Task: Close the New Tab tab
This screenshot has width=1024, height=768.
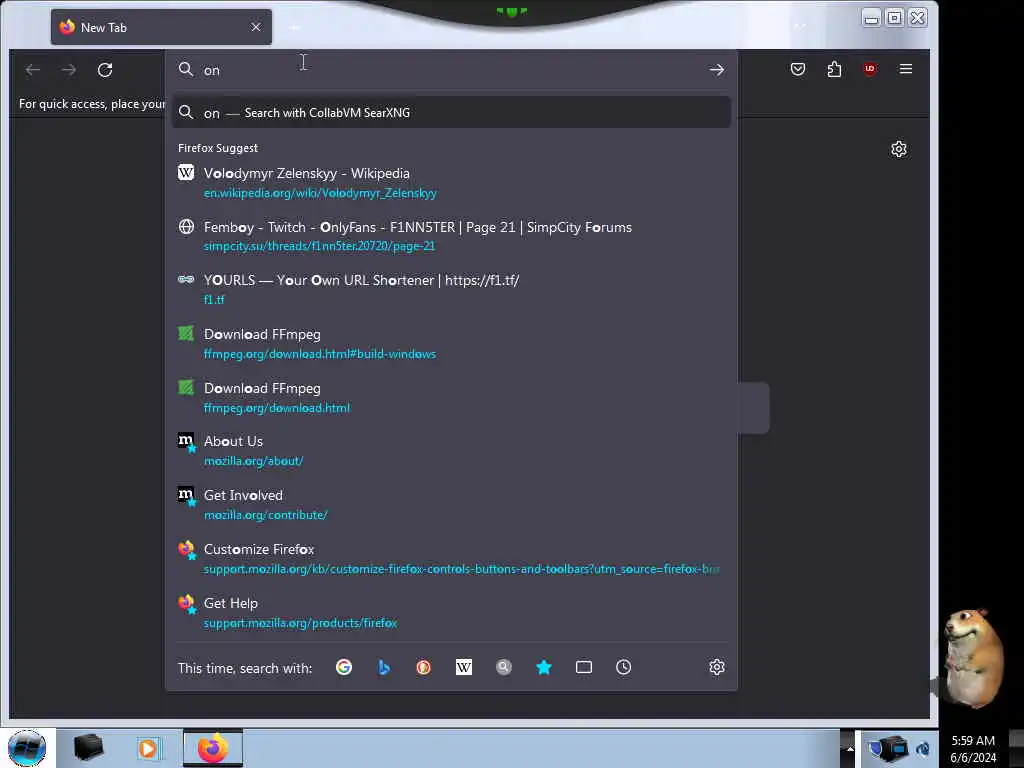Action: [256, 27]
